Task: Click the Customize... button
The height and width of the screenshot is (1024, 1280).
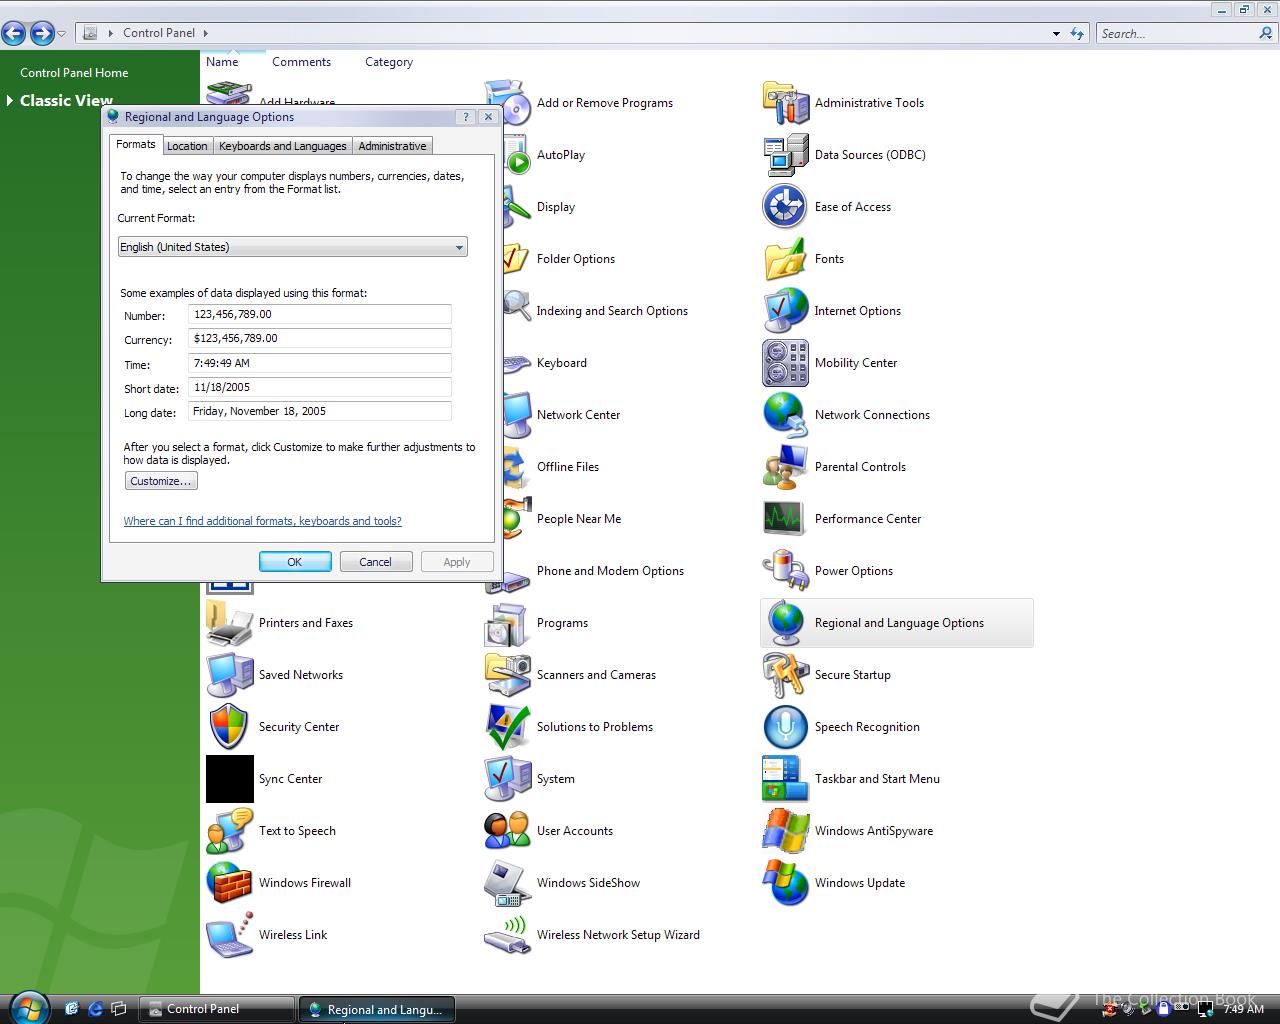Action: 161,481
